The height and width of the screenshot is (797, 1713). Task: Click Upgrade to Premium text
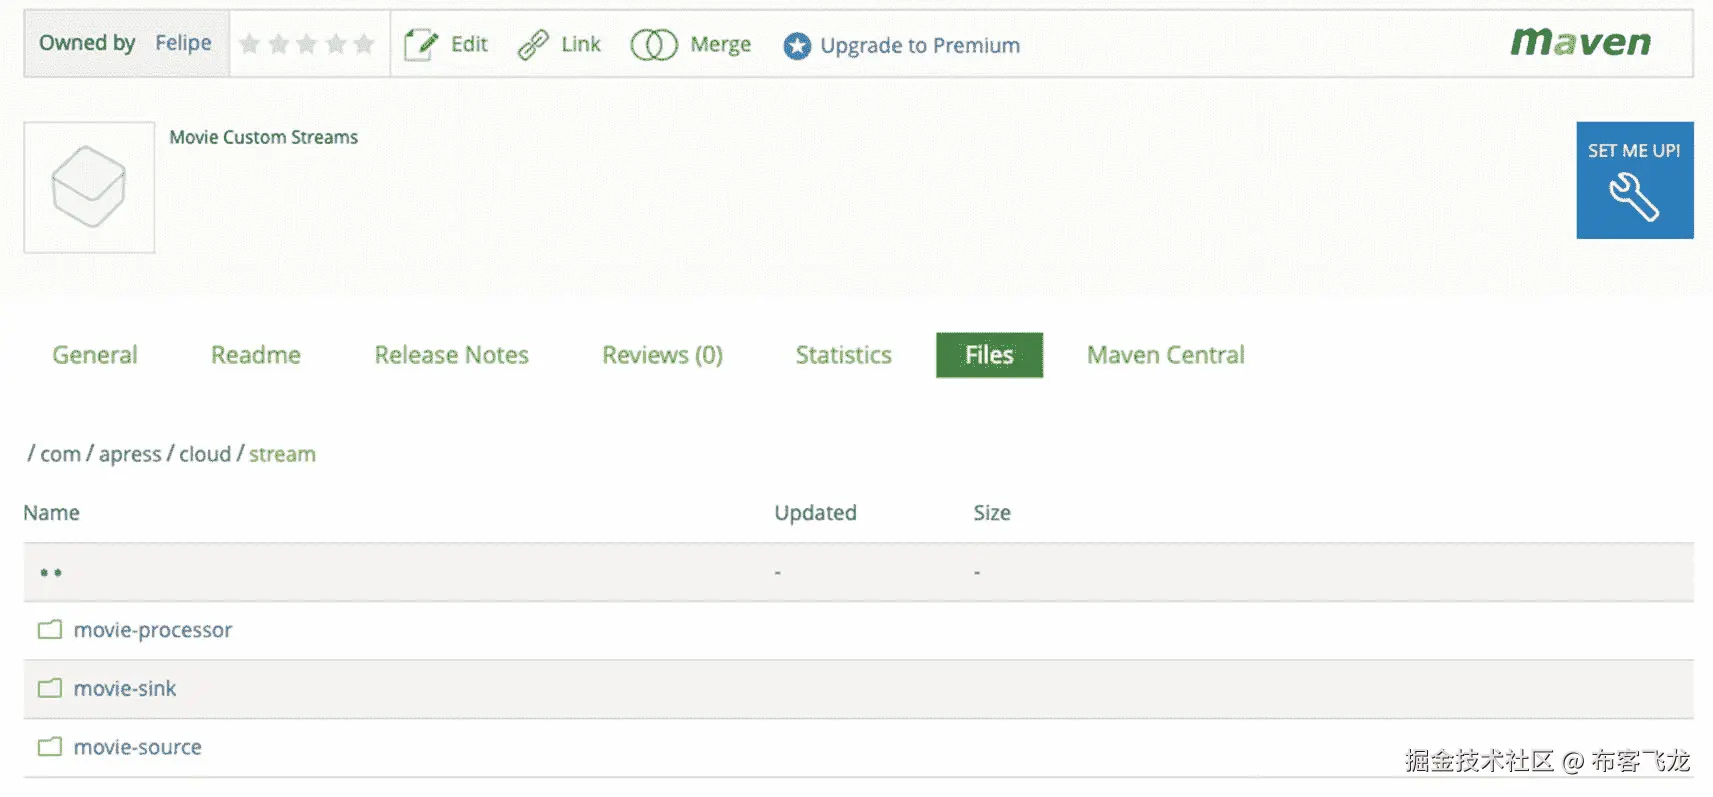point(920,46)
